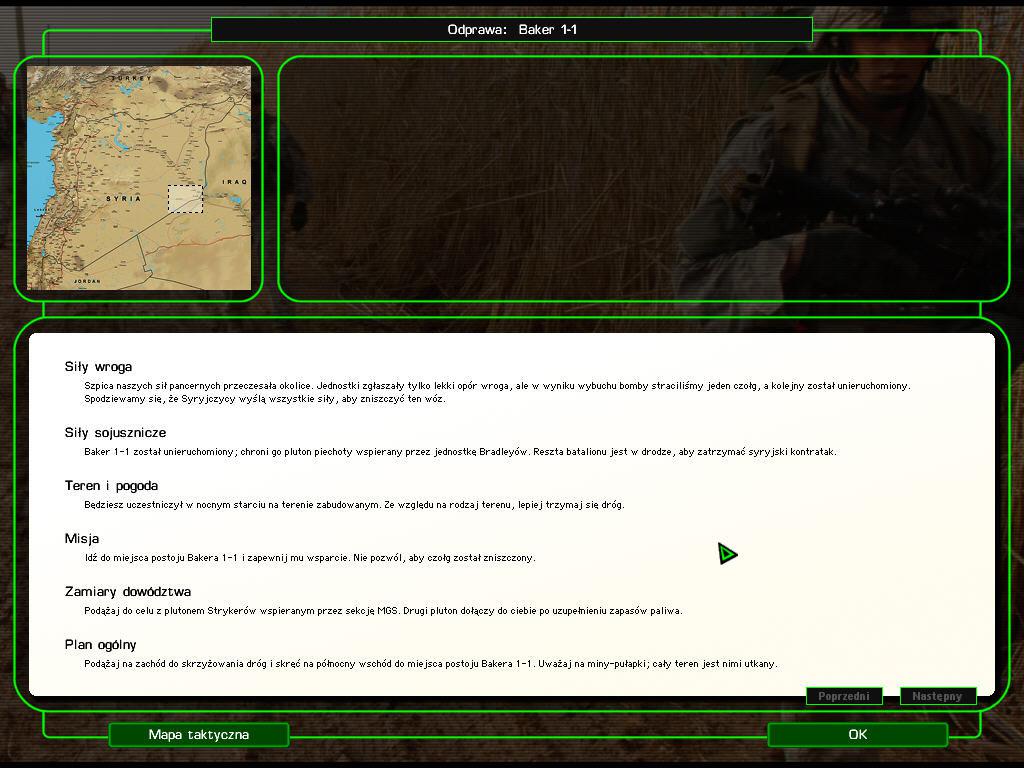
Task: Click the line starting 'Szpica naszych sił pancernych'
Action: click(497, 386)
